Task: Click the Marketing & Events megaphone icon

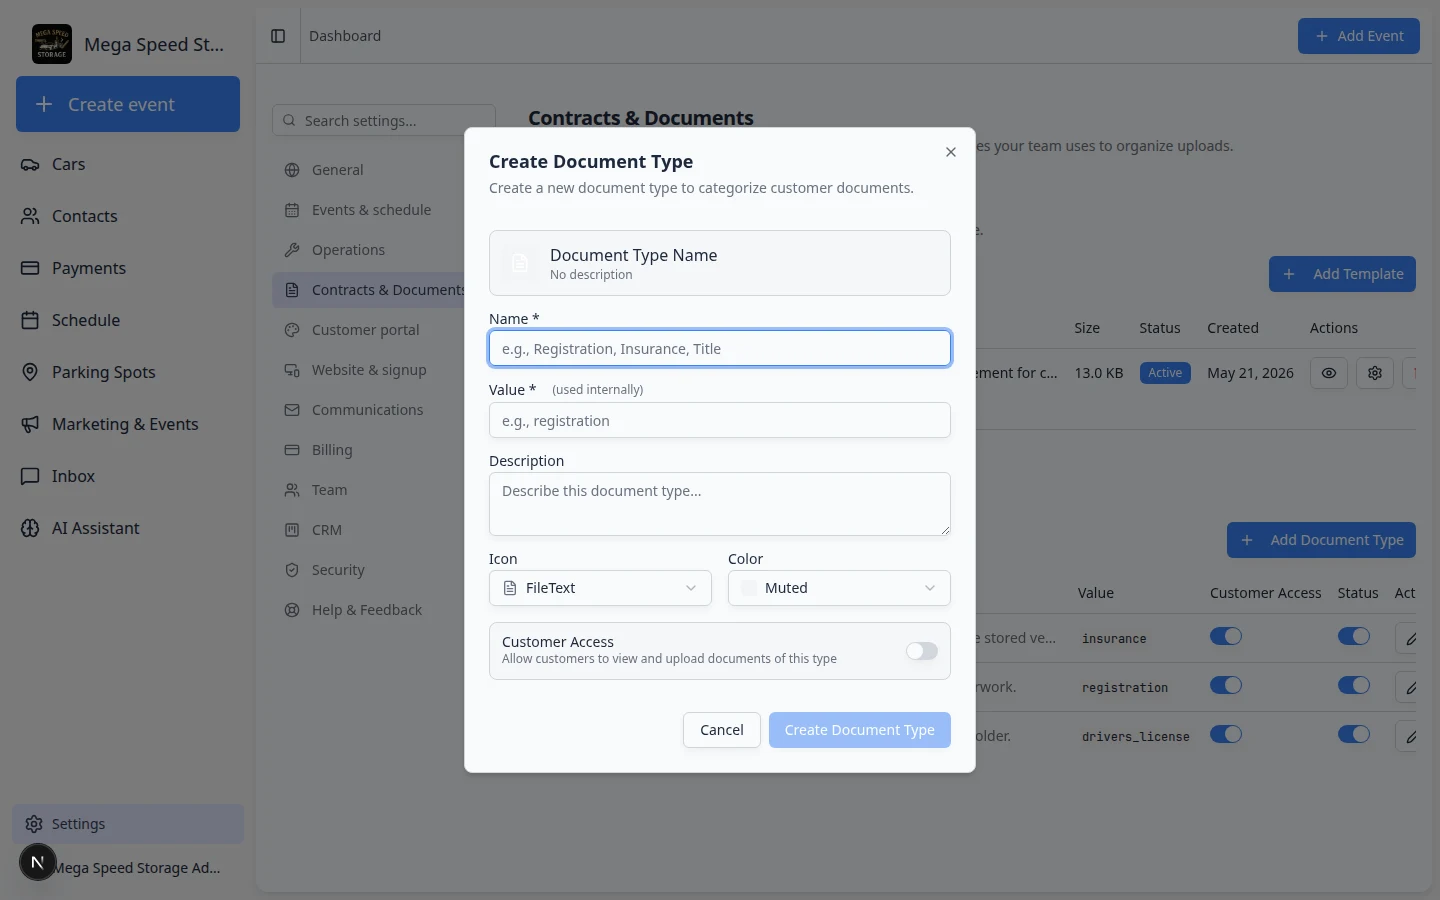Action: 30,424
